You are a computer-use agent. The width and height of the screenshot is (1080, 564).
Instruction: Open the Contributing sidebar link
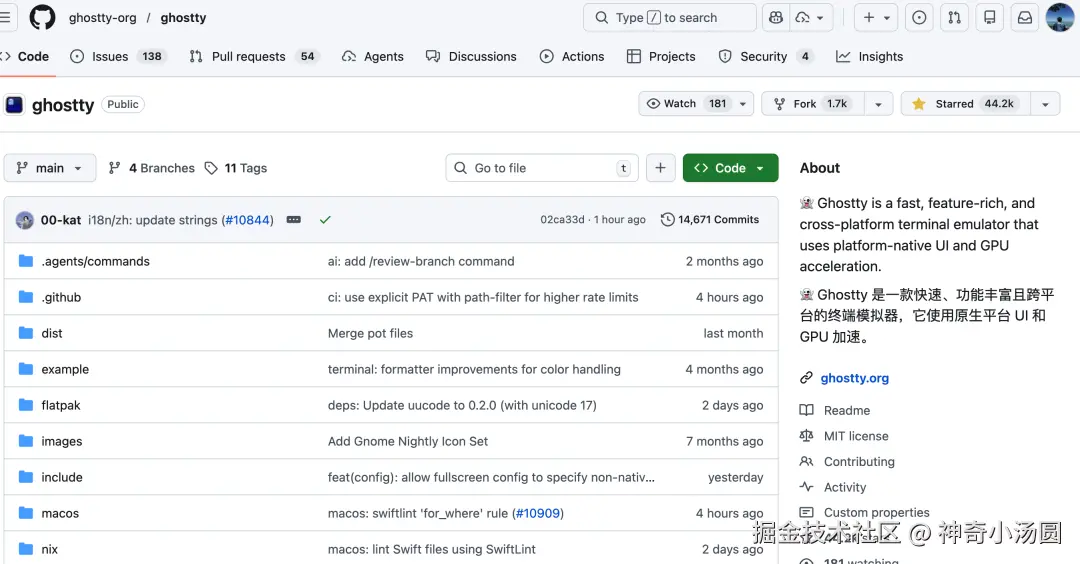click(x=847, y=461)
